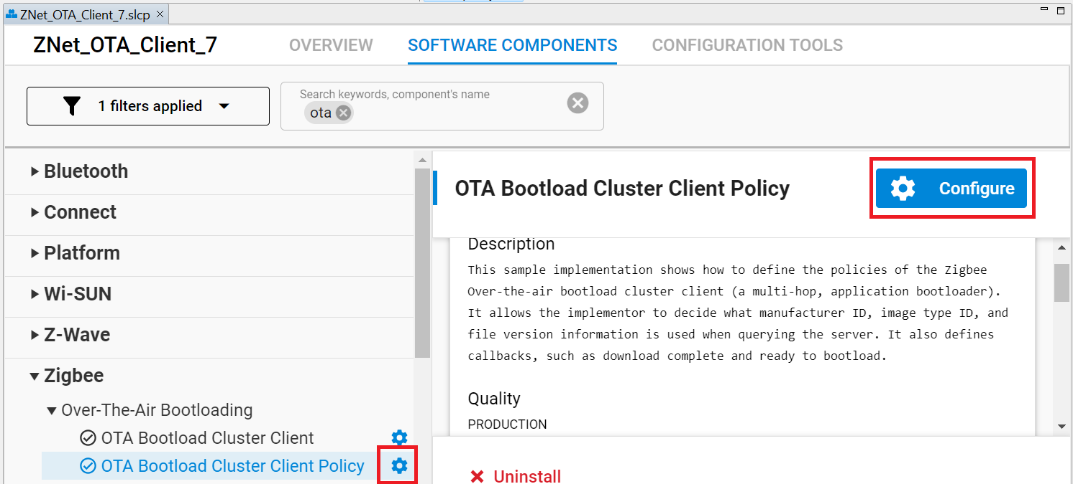Viewport: 1073px width, 484px height.
Task: Remove the 'ota' search keyword chip
Action: 344,113
